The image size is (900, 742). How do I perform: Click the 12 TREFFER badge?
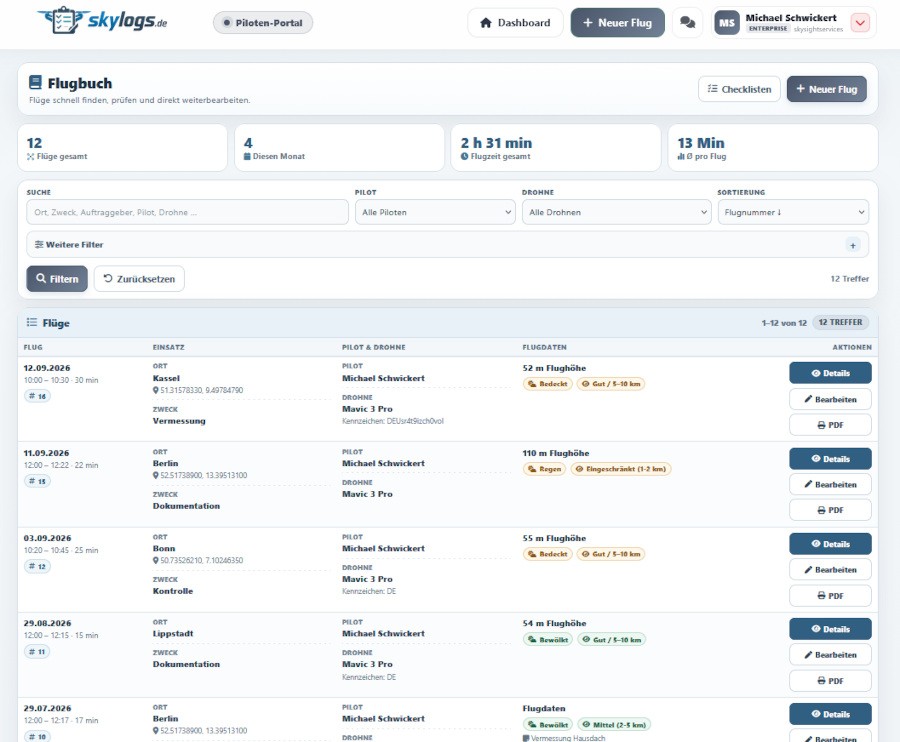tap(840, 323)
